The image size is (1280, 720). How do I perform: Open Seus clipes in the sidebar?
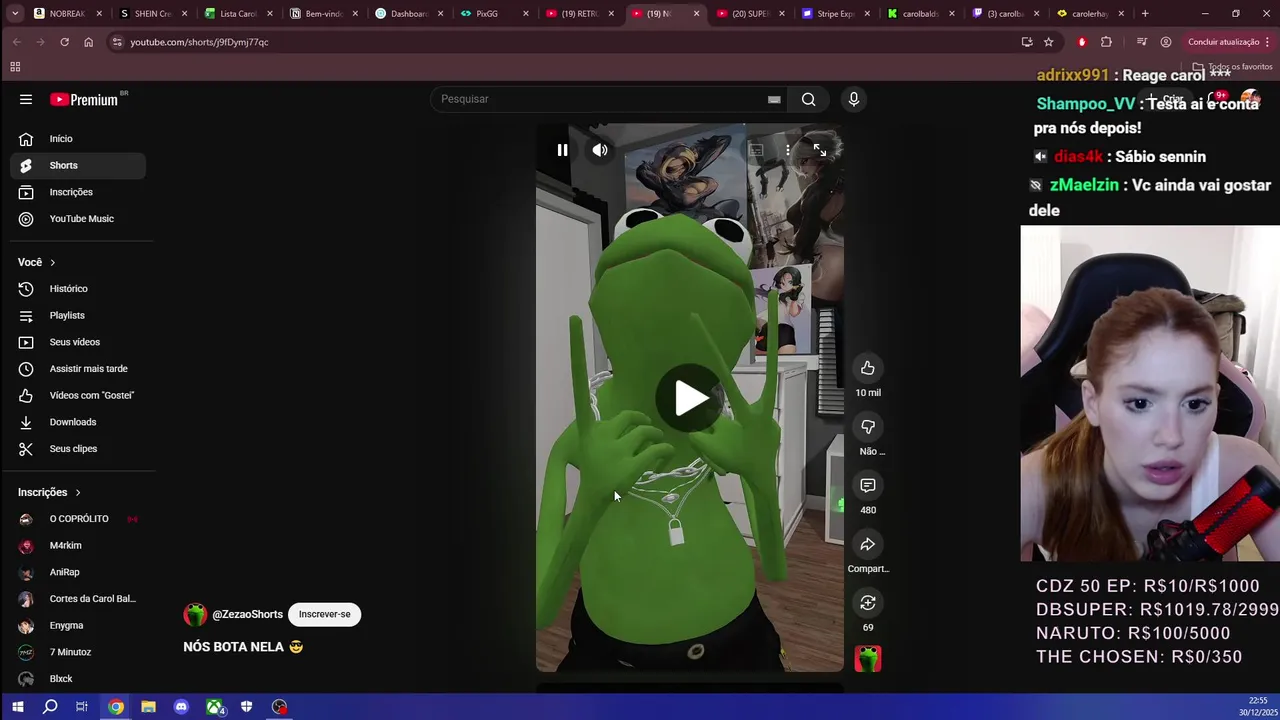click(x=78, y=449)
